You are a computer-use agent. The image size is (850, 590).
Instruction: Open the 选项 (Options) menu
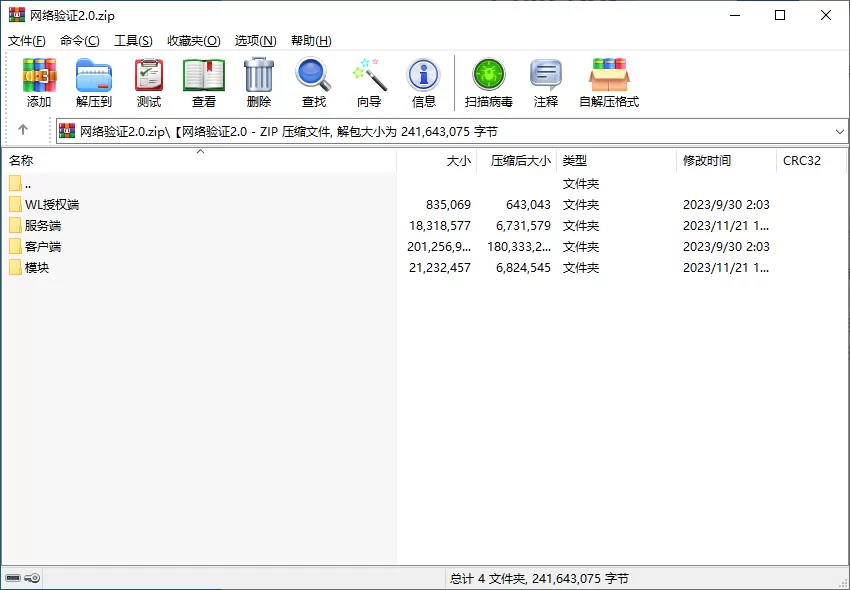point(255,40)
